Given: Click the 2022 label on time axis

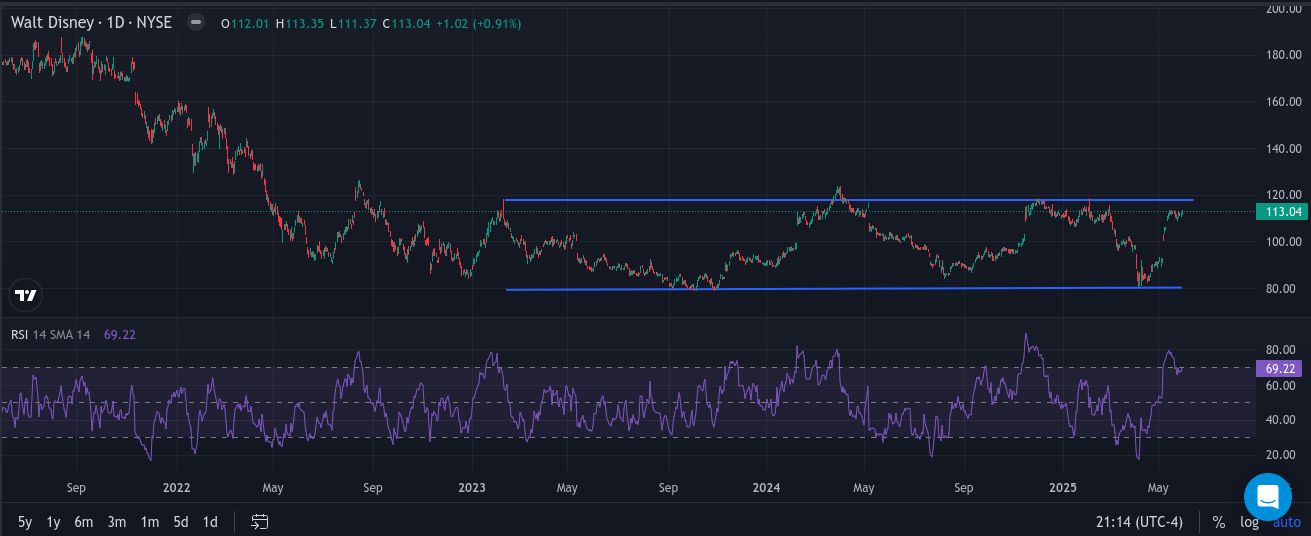Looking at the screenshot, I should (176, 489).
